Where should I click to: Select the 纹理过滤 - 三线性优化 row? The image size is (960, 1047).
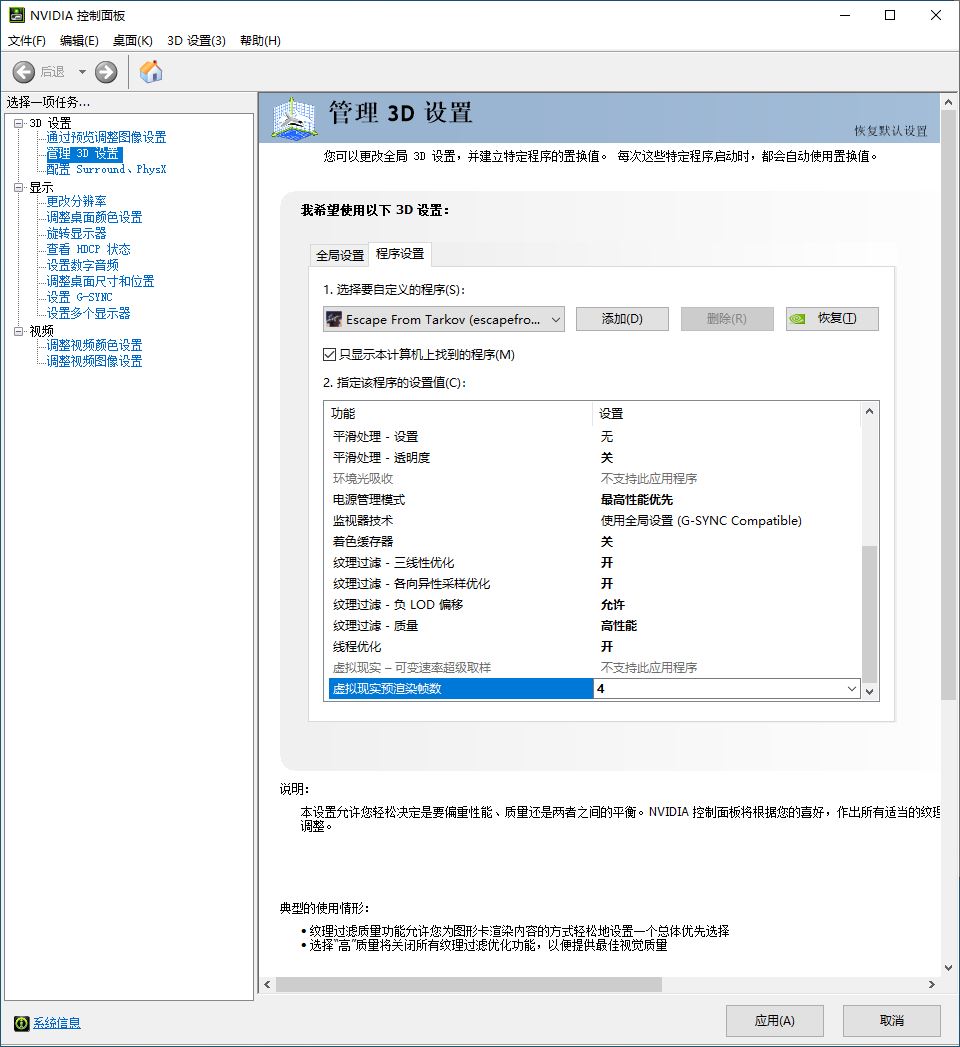594,562
